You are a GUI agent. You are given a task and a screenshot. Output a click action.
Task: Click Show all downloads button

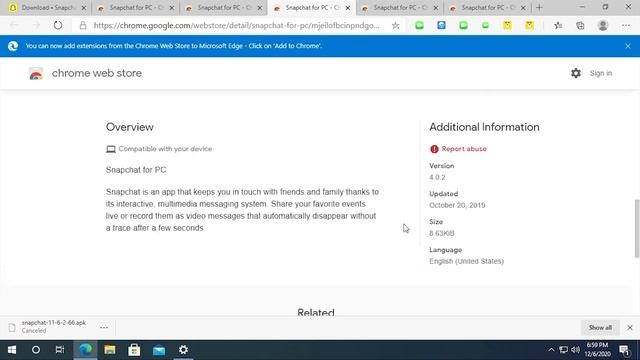pos(600,327)
